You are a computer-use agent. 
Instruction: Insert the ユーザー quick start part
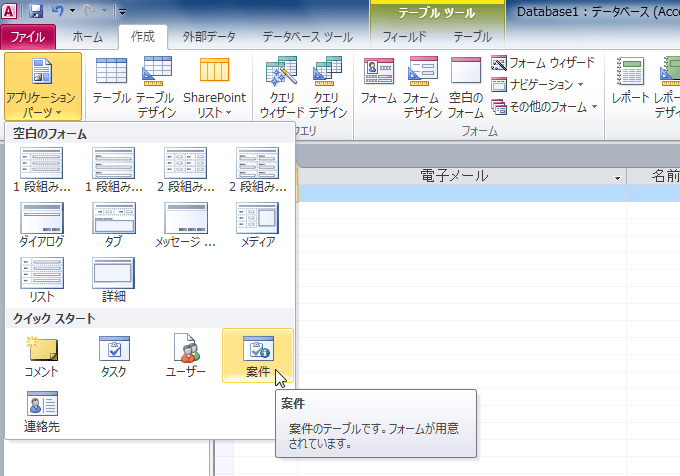point(186,356)
